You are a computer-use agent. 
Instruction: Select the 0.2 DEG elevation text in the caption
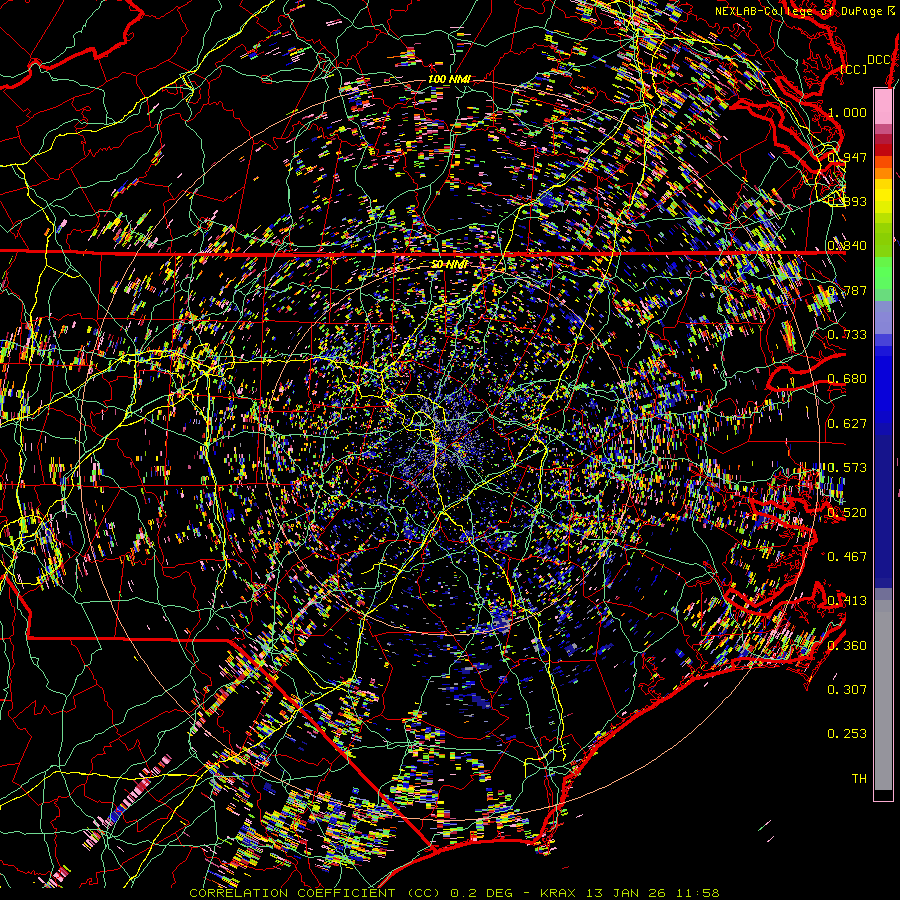(x=482, y=893)
